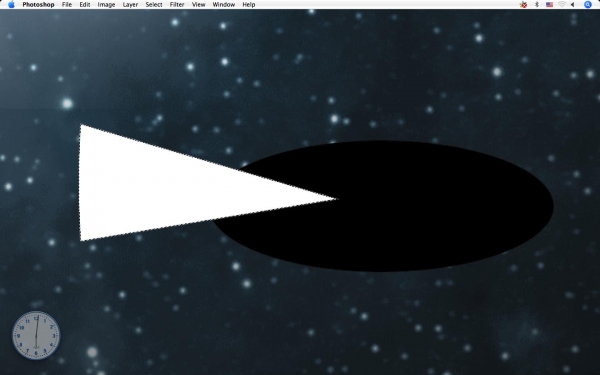This screenshot has width=600, height=375.
Task: Open the Image menu
Action: pyautogui.click(x=106, y=5)
